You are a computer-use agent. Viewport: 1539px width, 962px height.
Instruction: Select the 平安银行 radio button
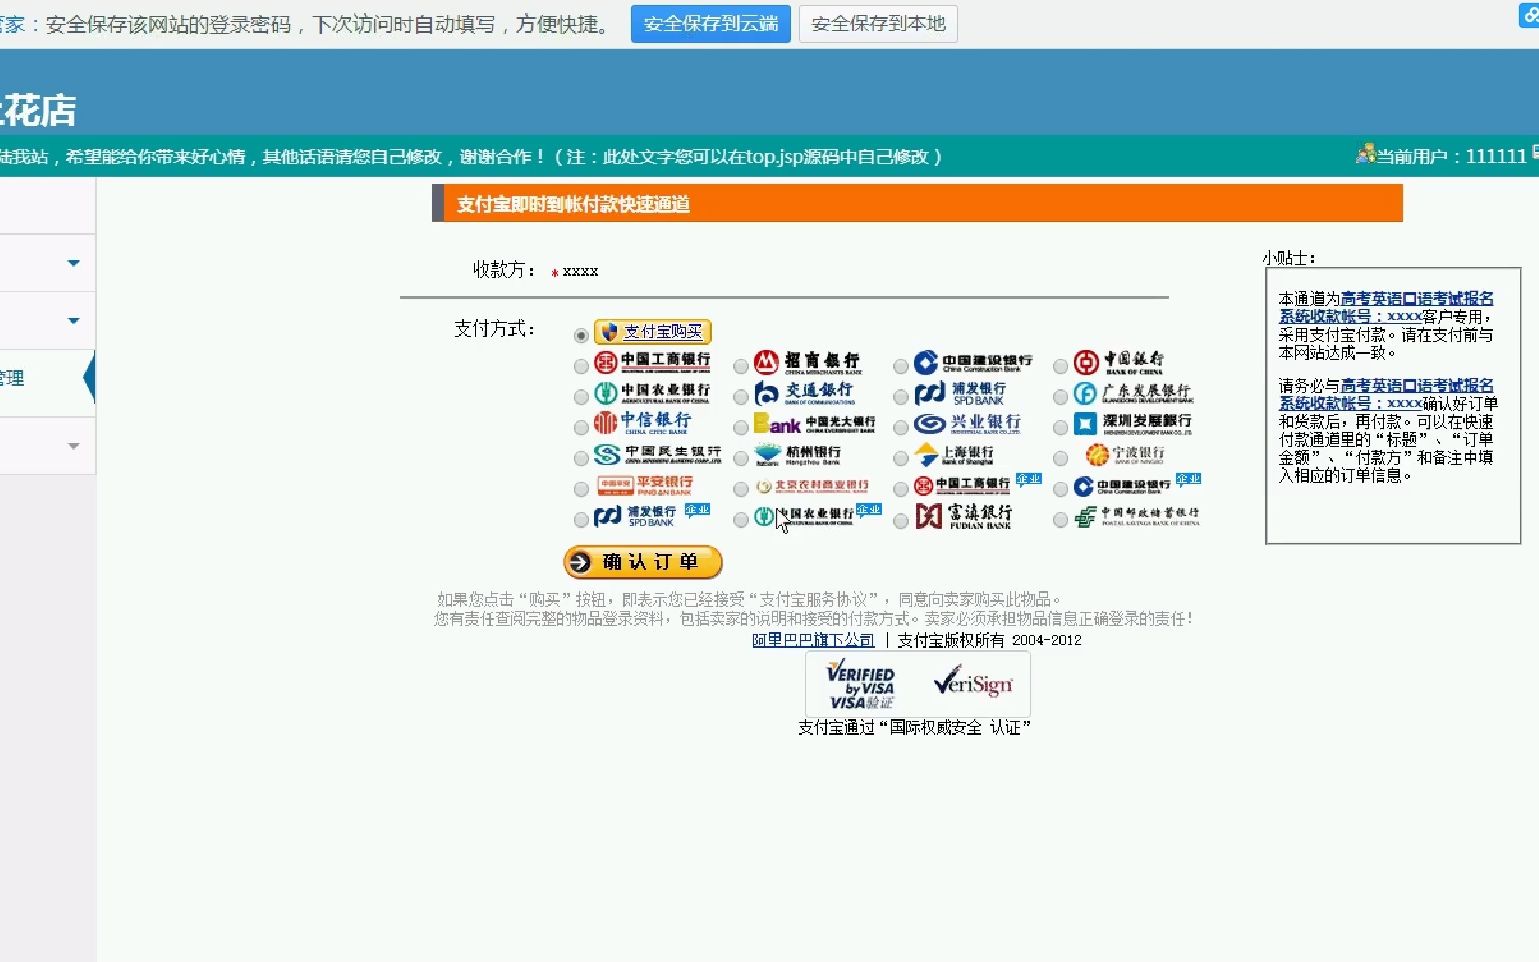(x=581, y=489)
